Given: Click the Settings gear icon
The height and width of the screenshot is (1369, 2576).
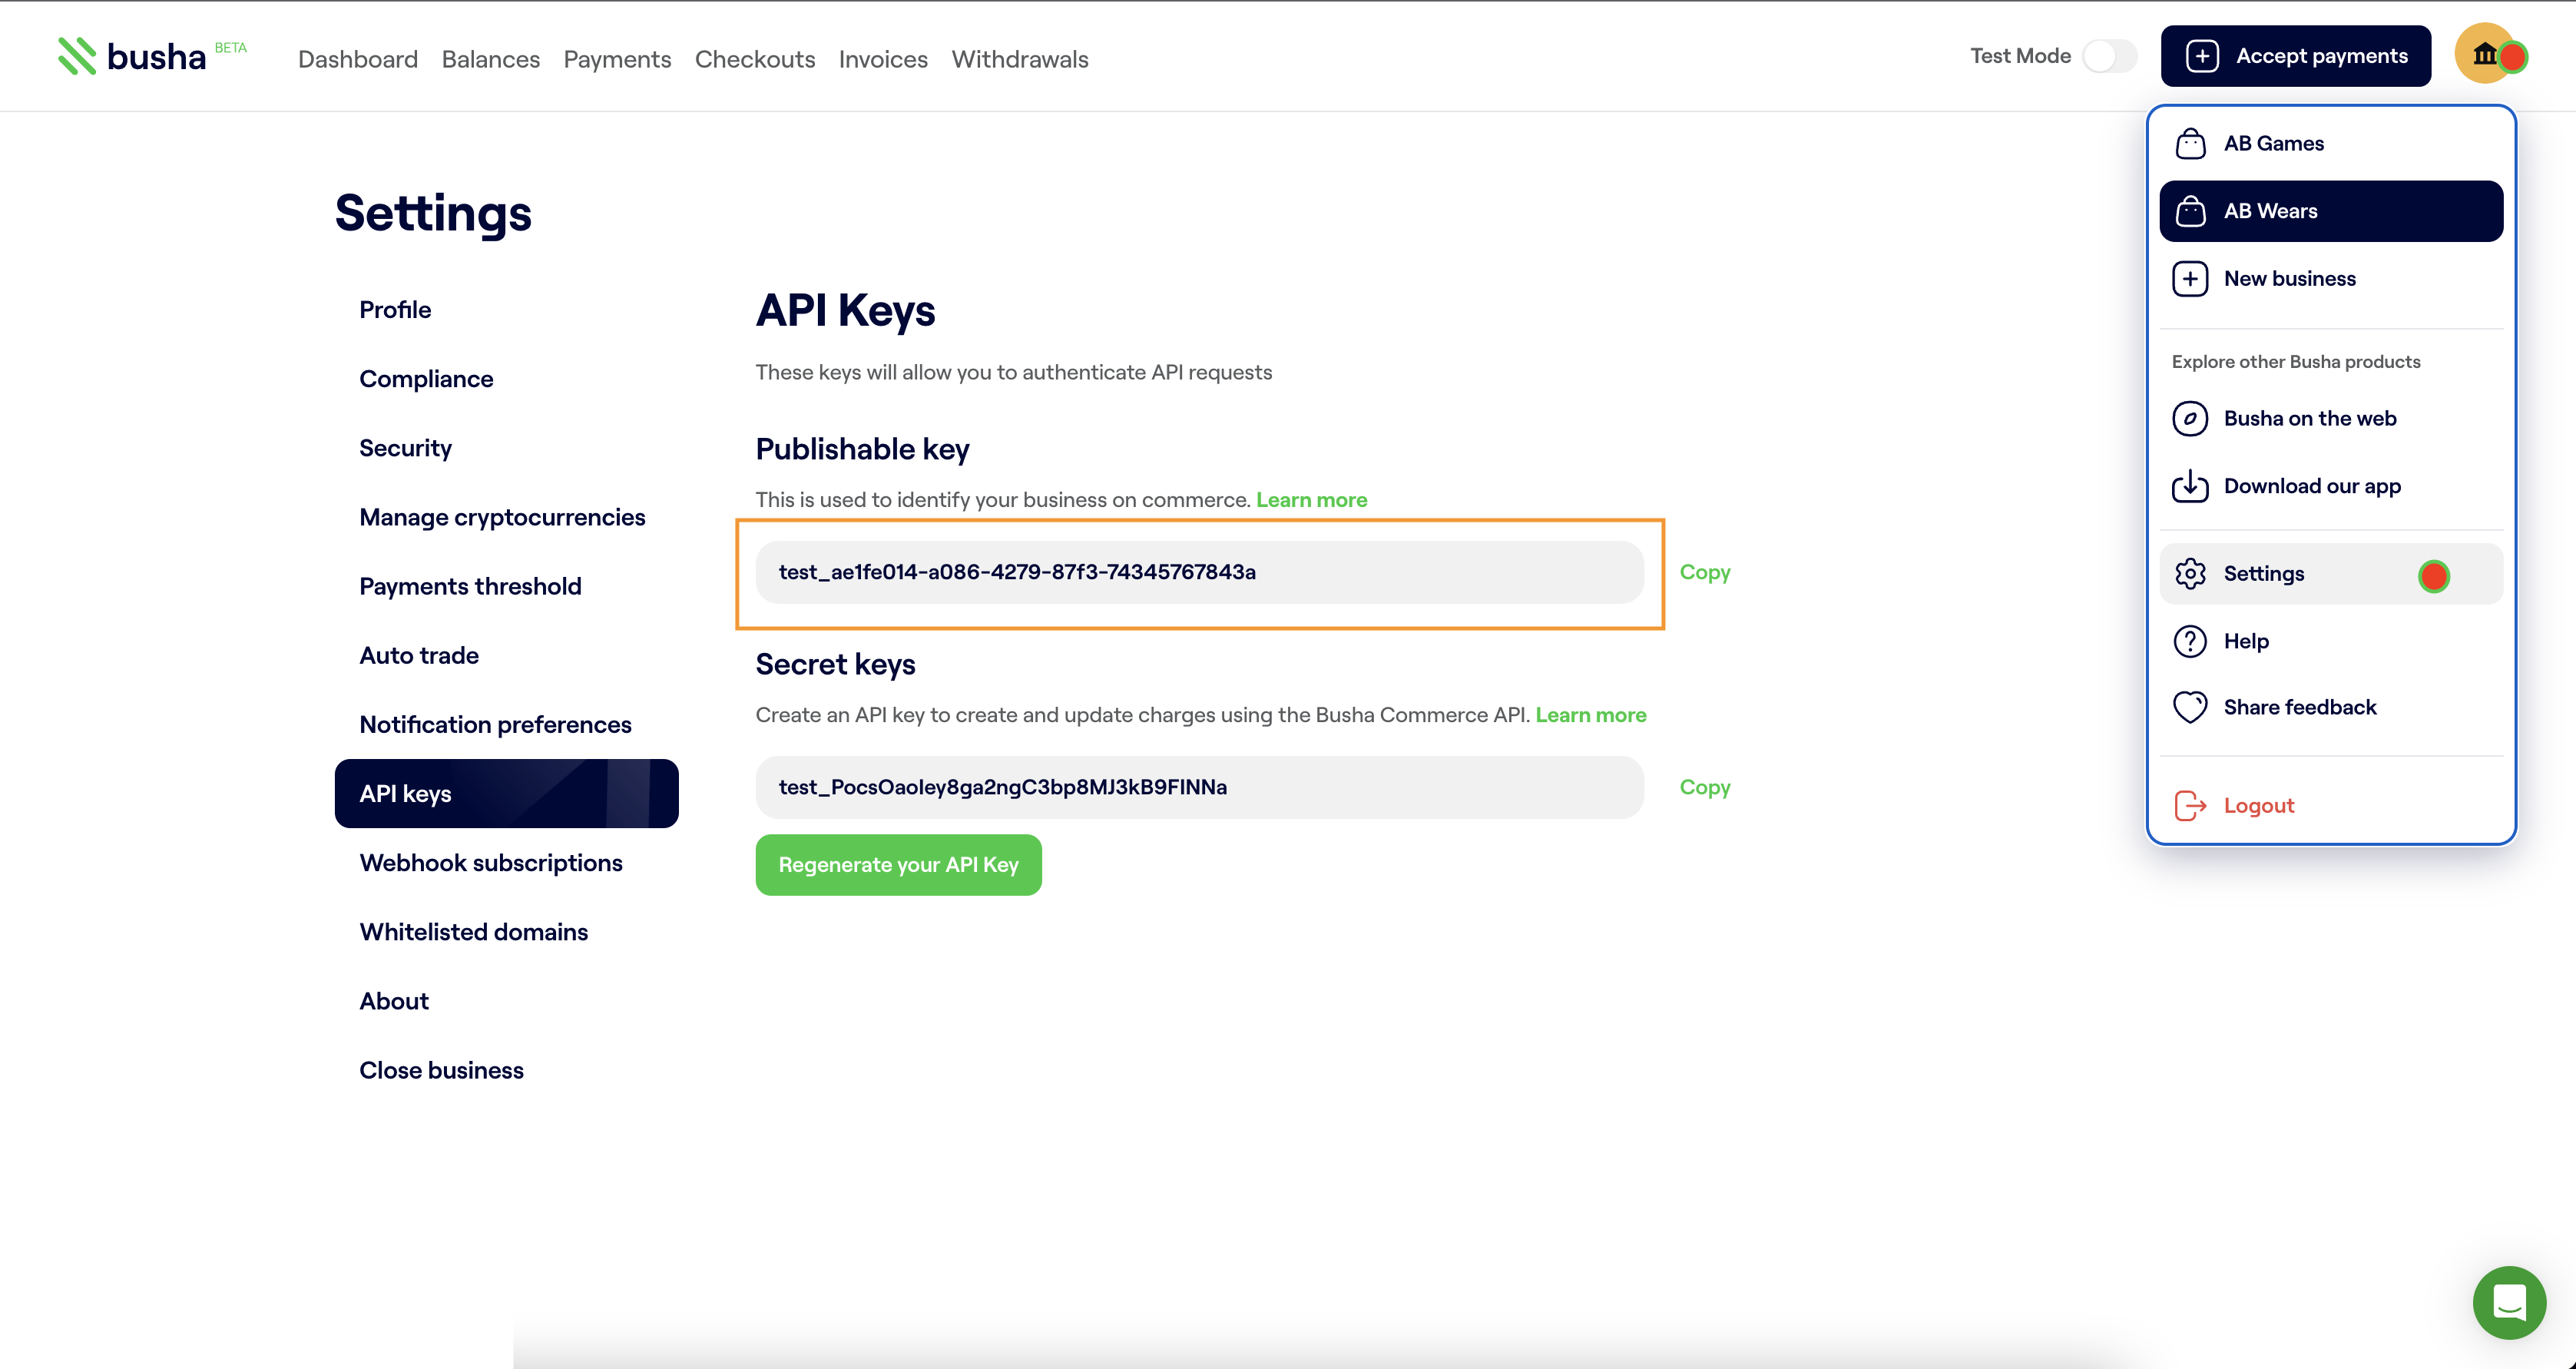Looking at the screenshot, I should pyautogui.click(x=2190, y=574).
